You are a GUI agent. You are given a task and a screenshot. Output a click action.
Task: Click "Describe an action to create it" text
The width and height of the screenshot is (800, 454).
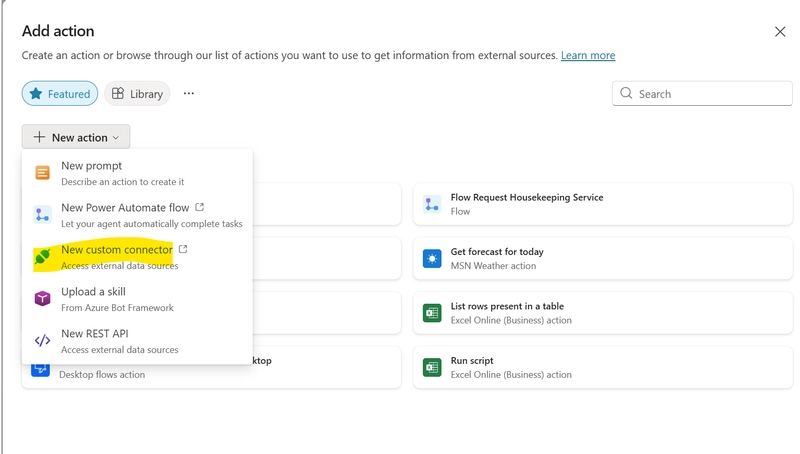point(122,182)
